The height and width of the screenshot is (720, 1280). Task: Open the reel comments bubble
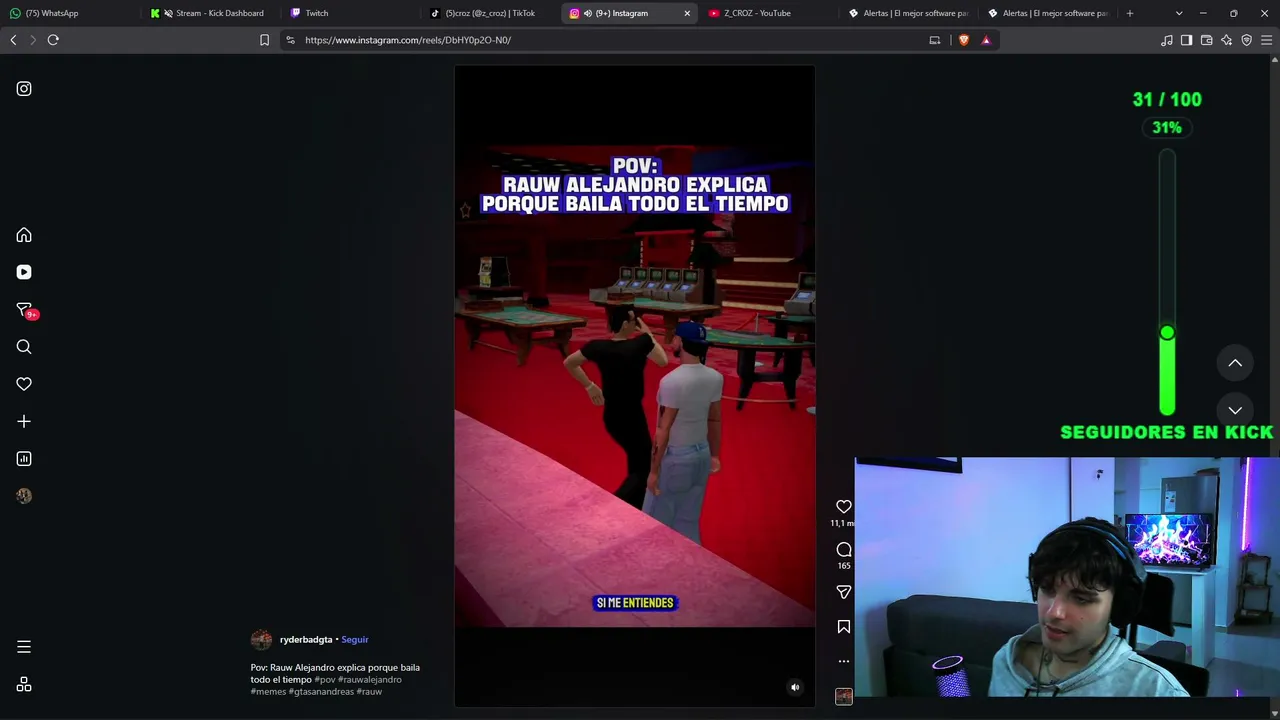[x=844, y=549]
